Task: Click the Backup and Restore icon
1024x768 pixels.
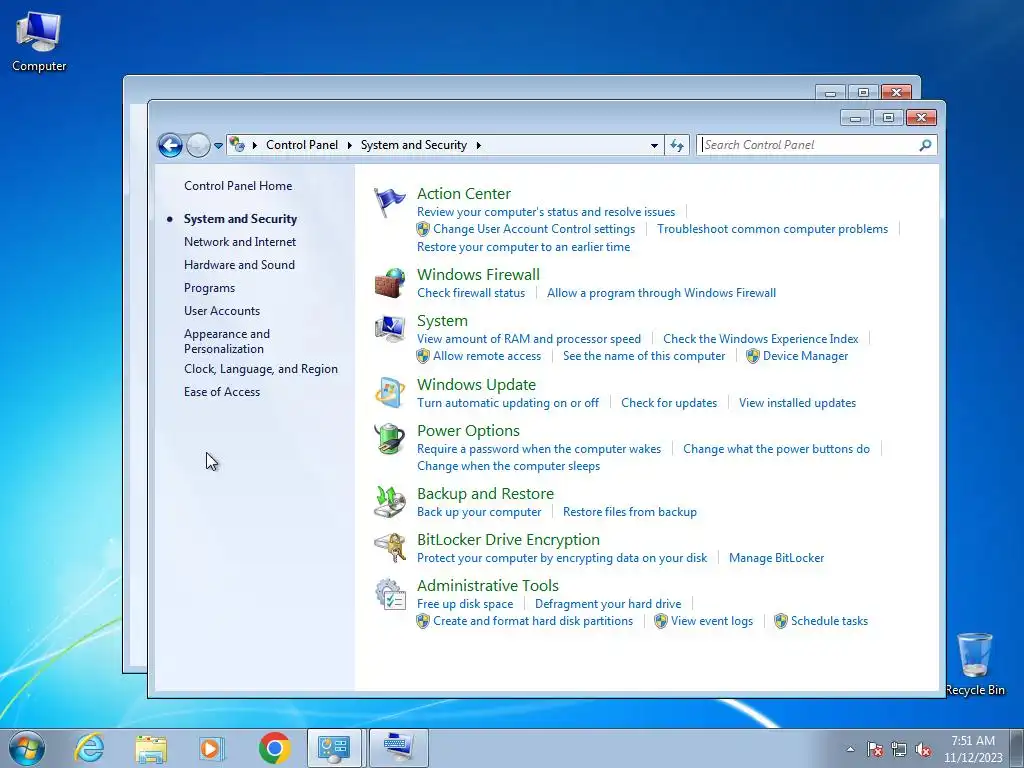Action: pos(389,502)
